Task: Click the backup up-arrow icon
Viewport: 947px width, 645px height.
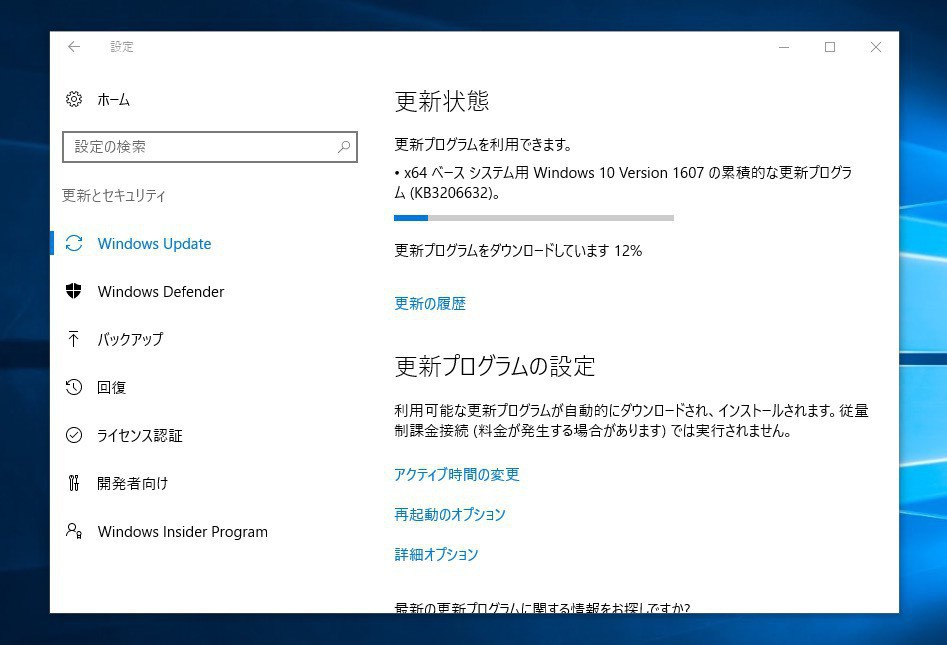Action: [74, 339]
